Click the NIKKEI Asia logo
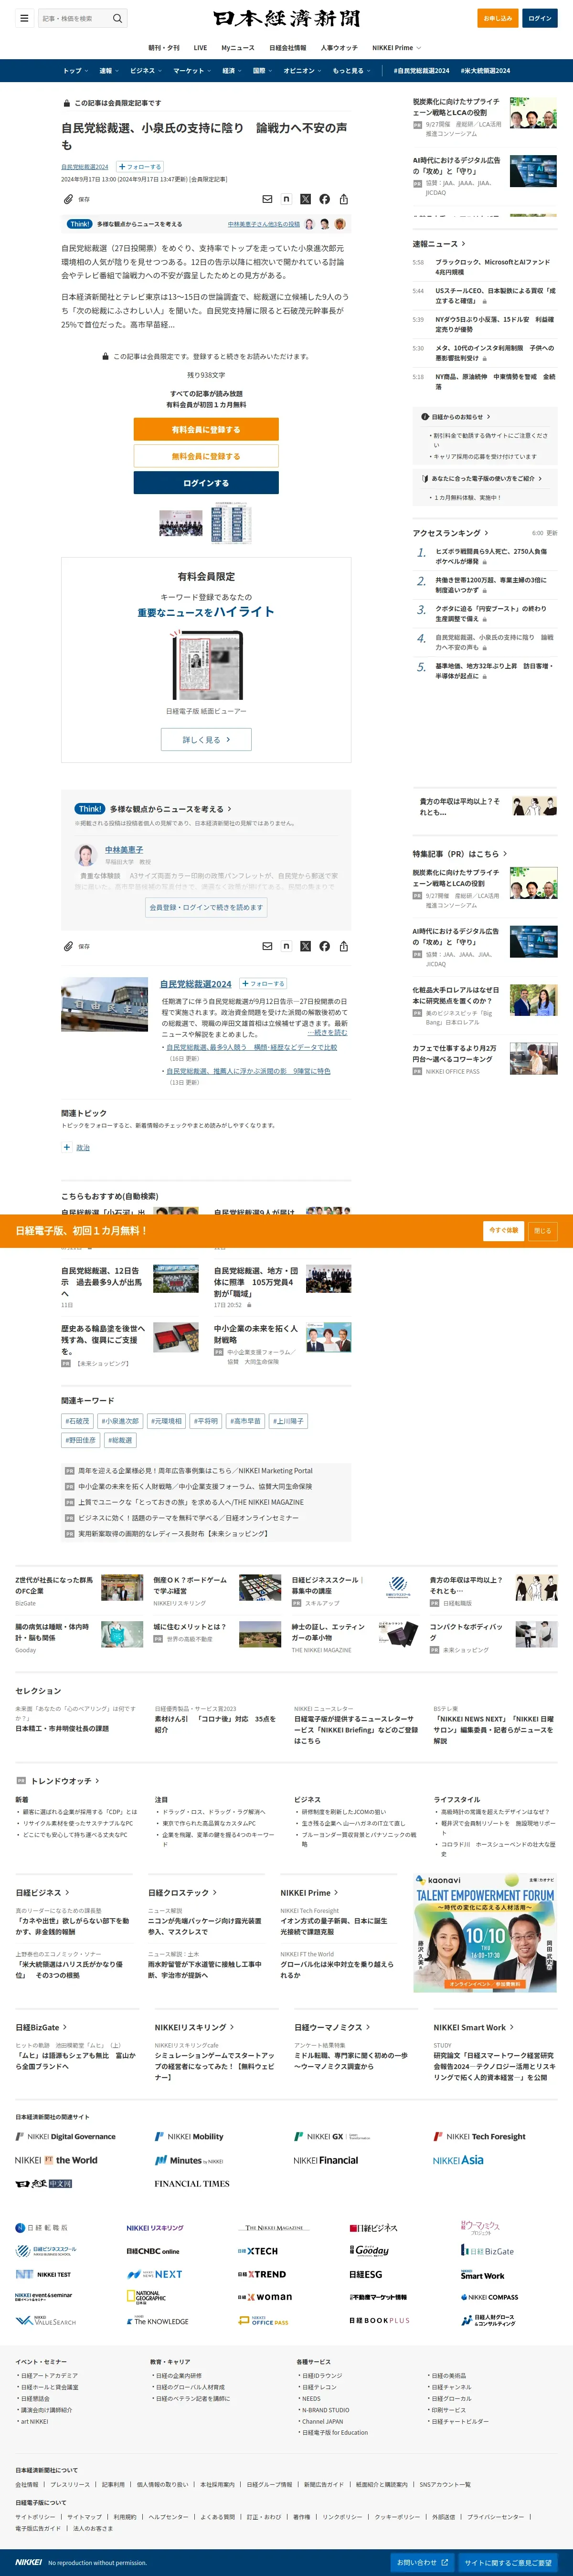This screenshot has width=573, height=2576. (458, 2160)
